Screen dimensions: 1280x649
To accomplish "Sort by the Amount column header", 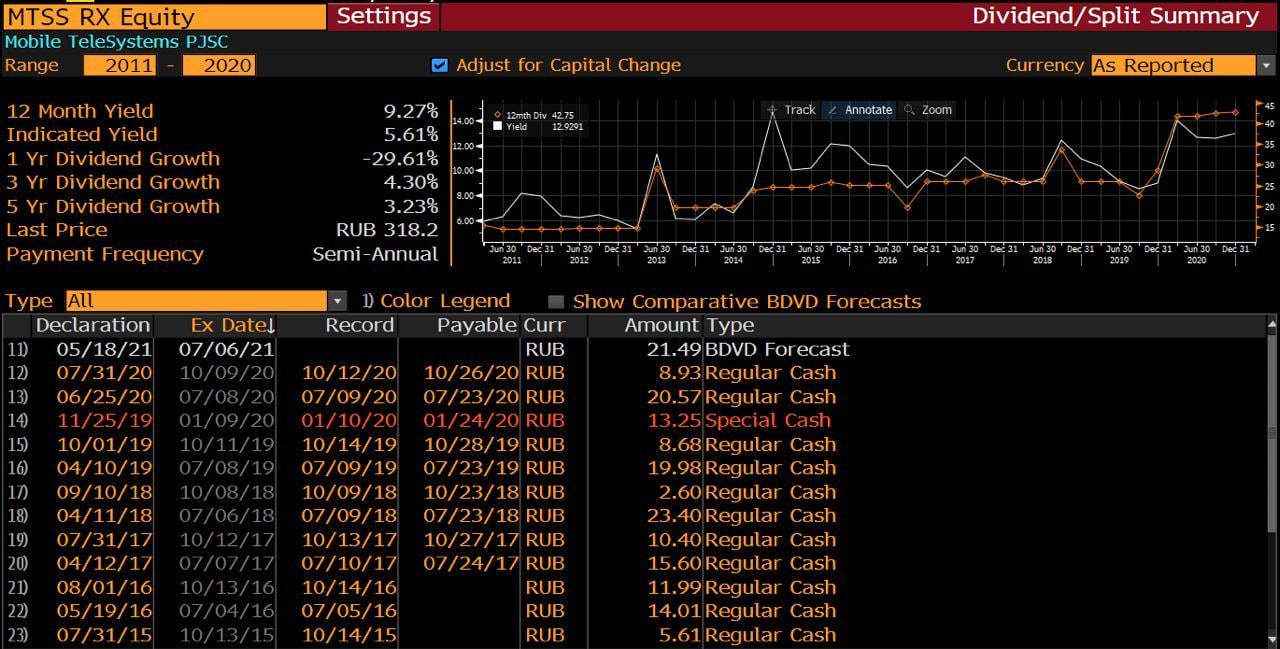I will coord(661,325).
